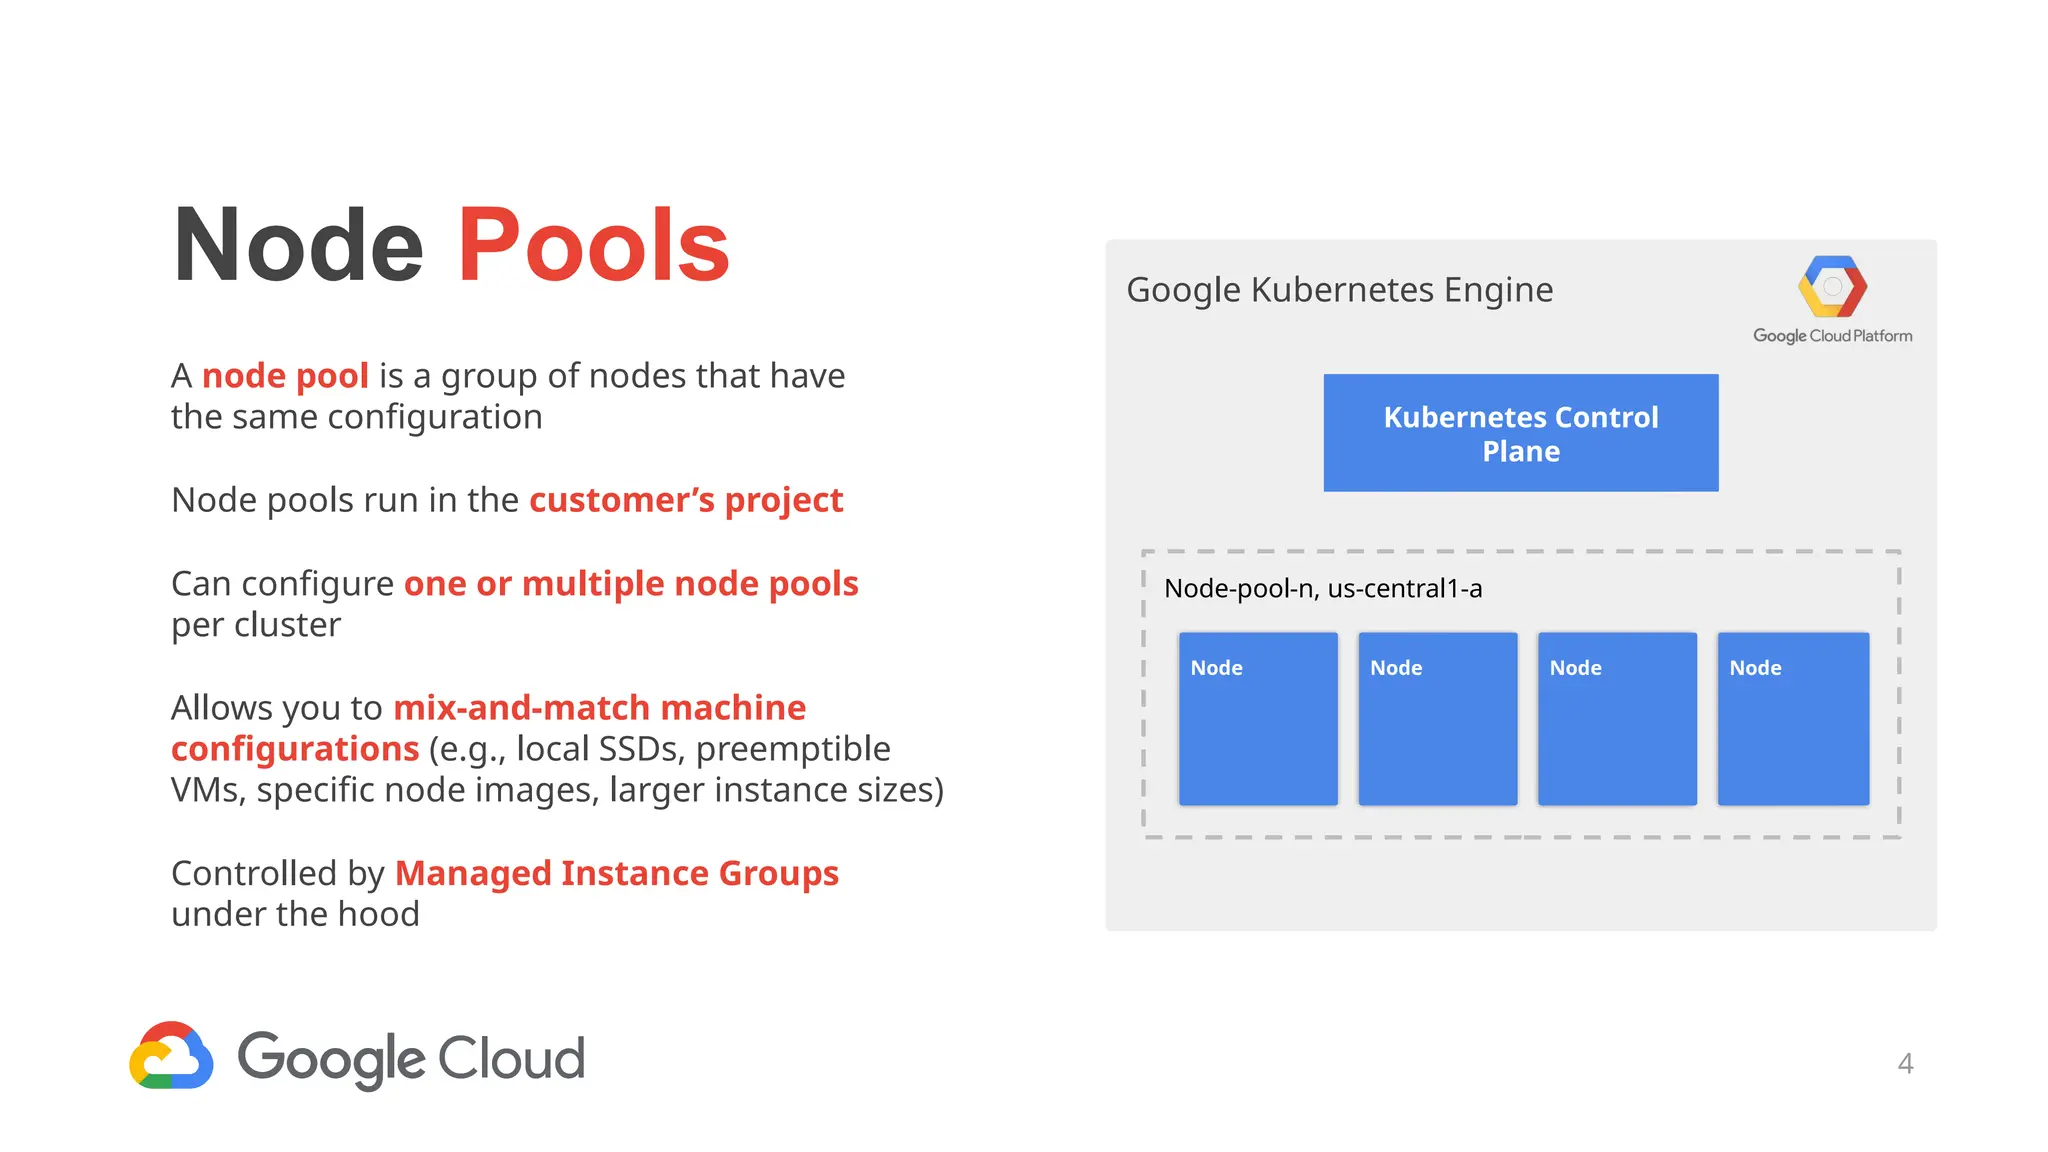Click the 'Node Pools' slide title

pyautogui.click(x=451, y=245)
